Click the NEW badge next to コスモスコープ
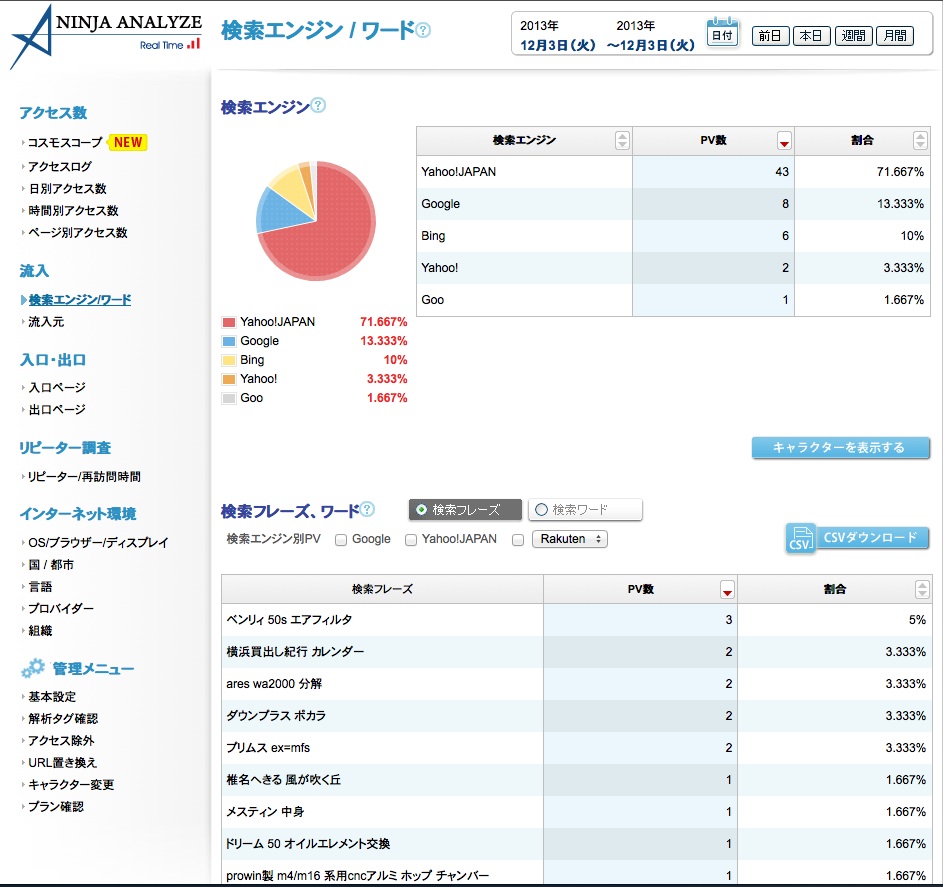943x887 pixels. point(127,143)
